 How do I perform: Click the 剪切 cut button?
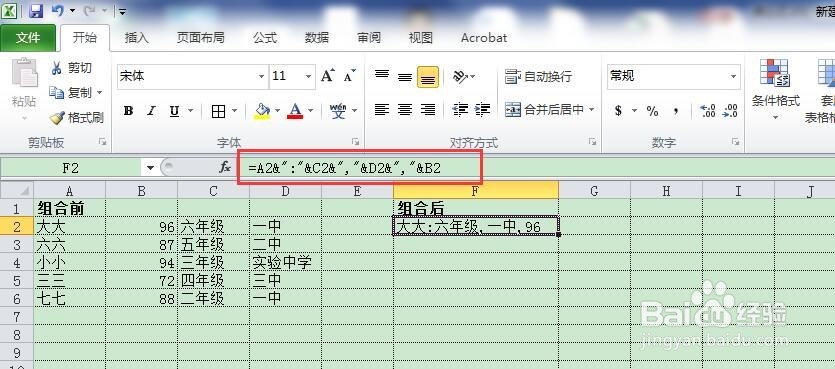point(71,68)
